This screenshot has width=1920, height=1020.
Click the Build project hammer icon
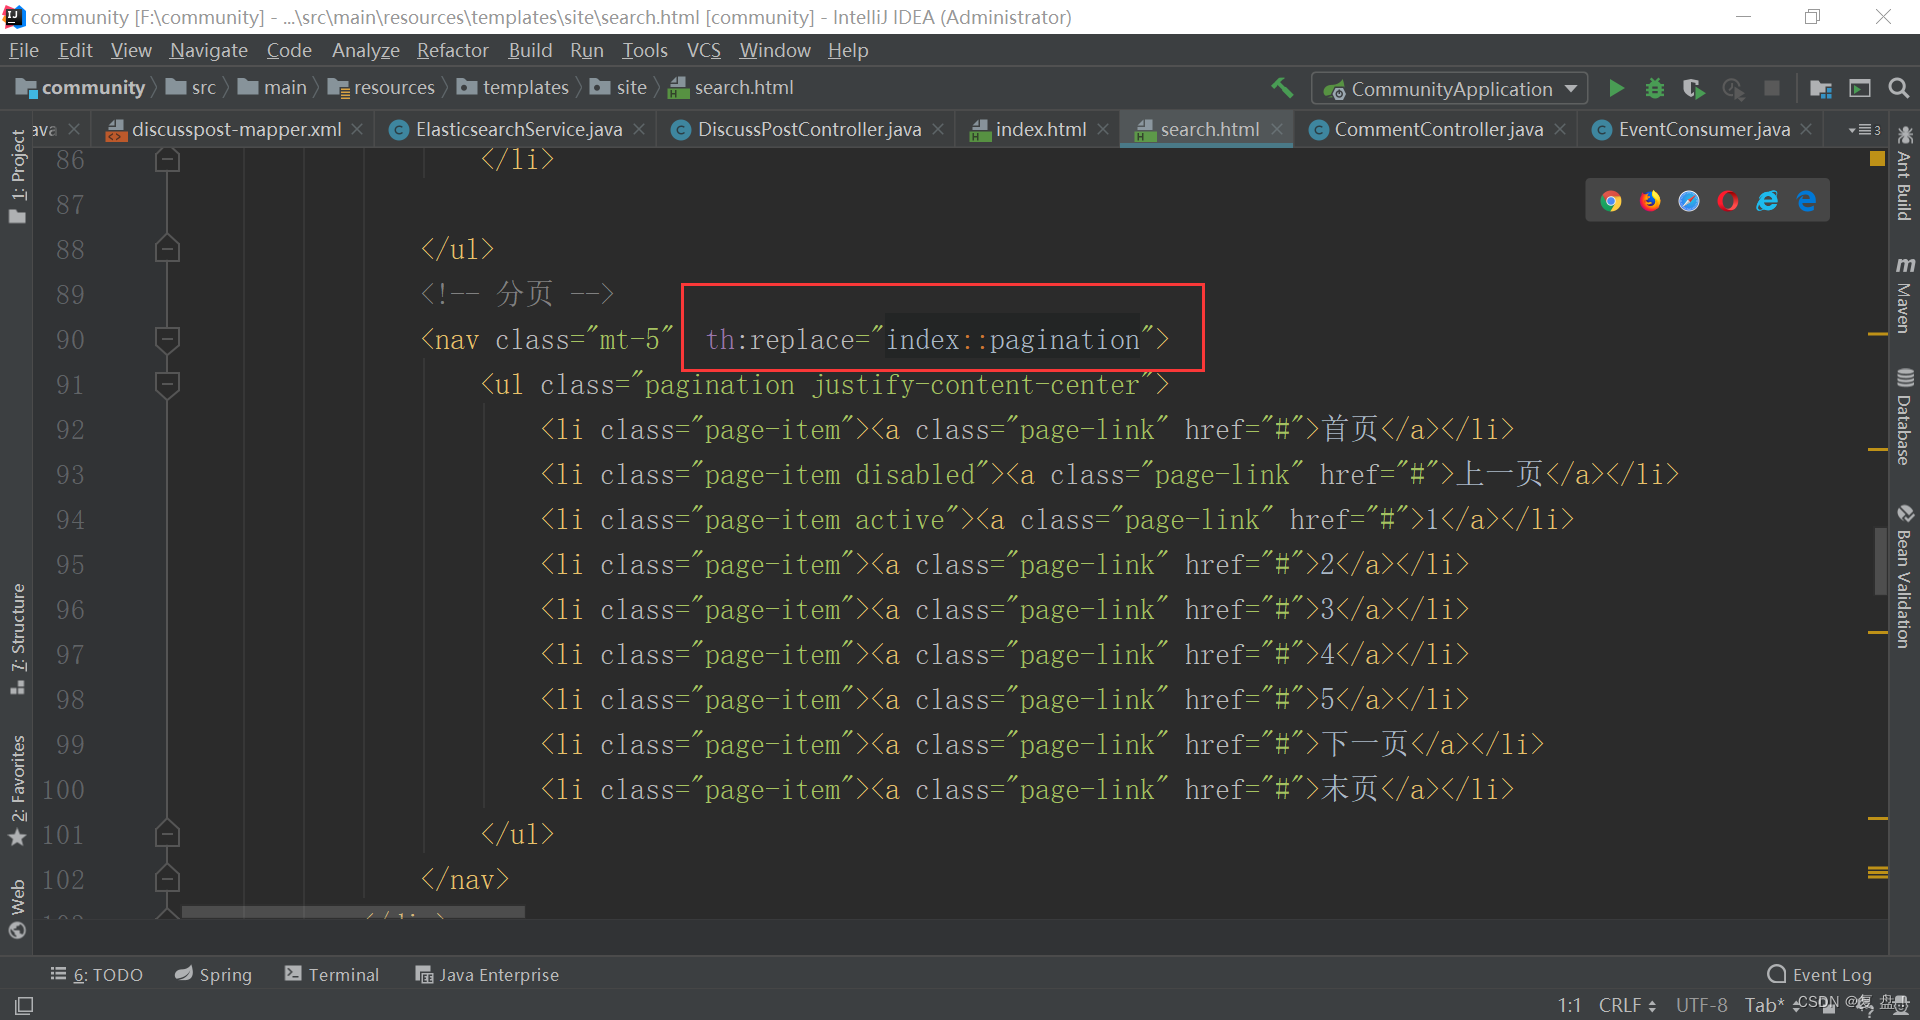click(1282, 88)
